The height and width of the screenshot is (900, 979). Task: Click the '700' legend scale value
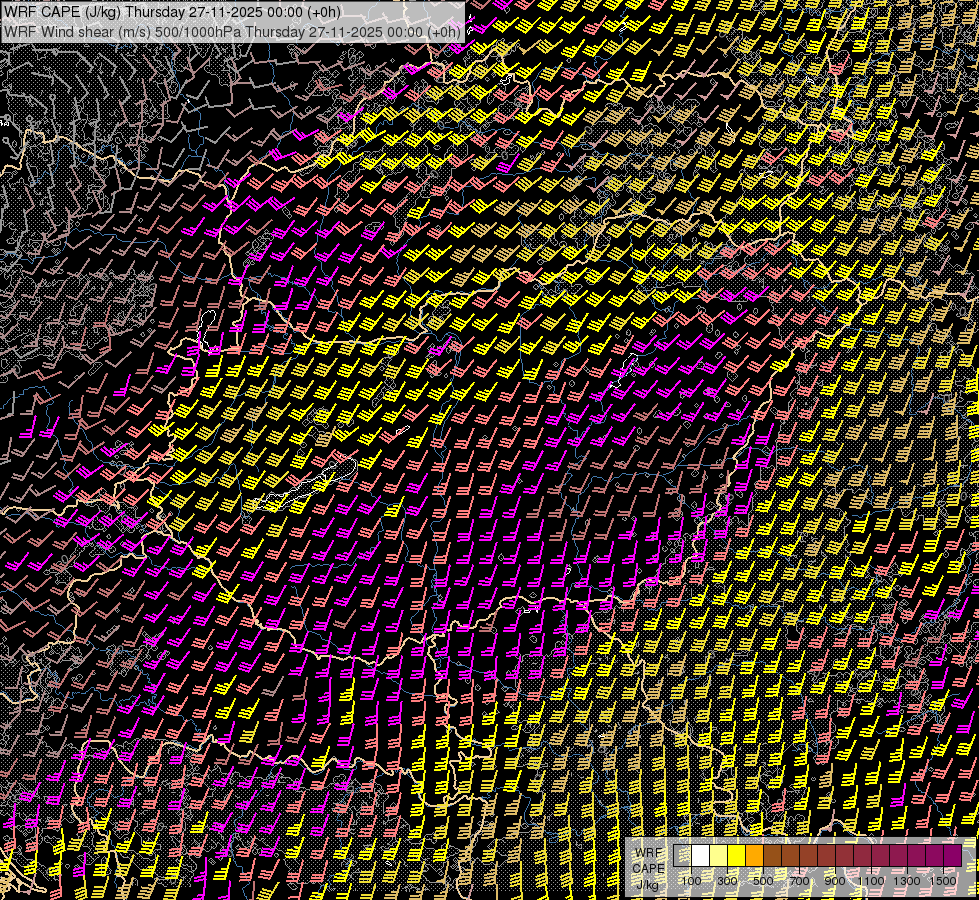[x=799, y=881]
